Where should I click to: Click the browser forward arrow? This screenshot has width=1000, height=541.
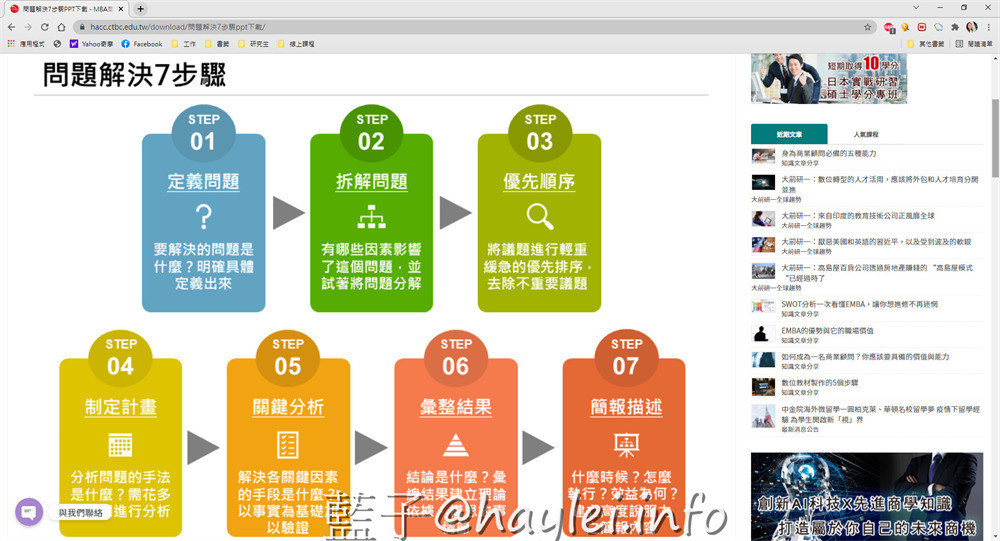28,27
